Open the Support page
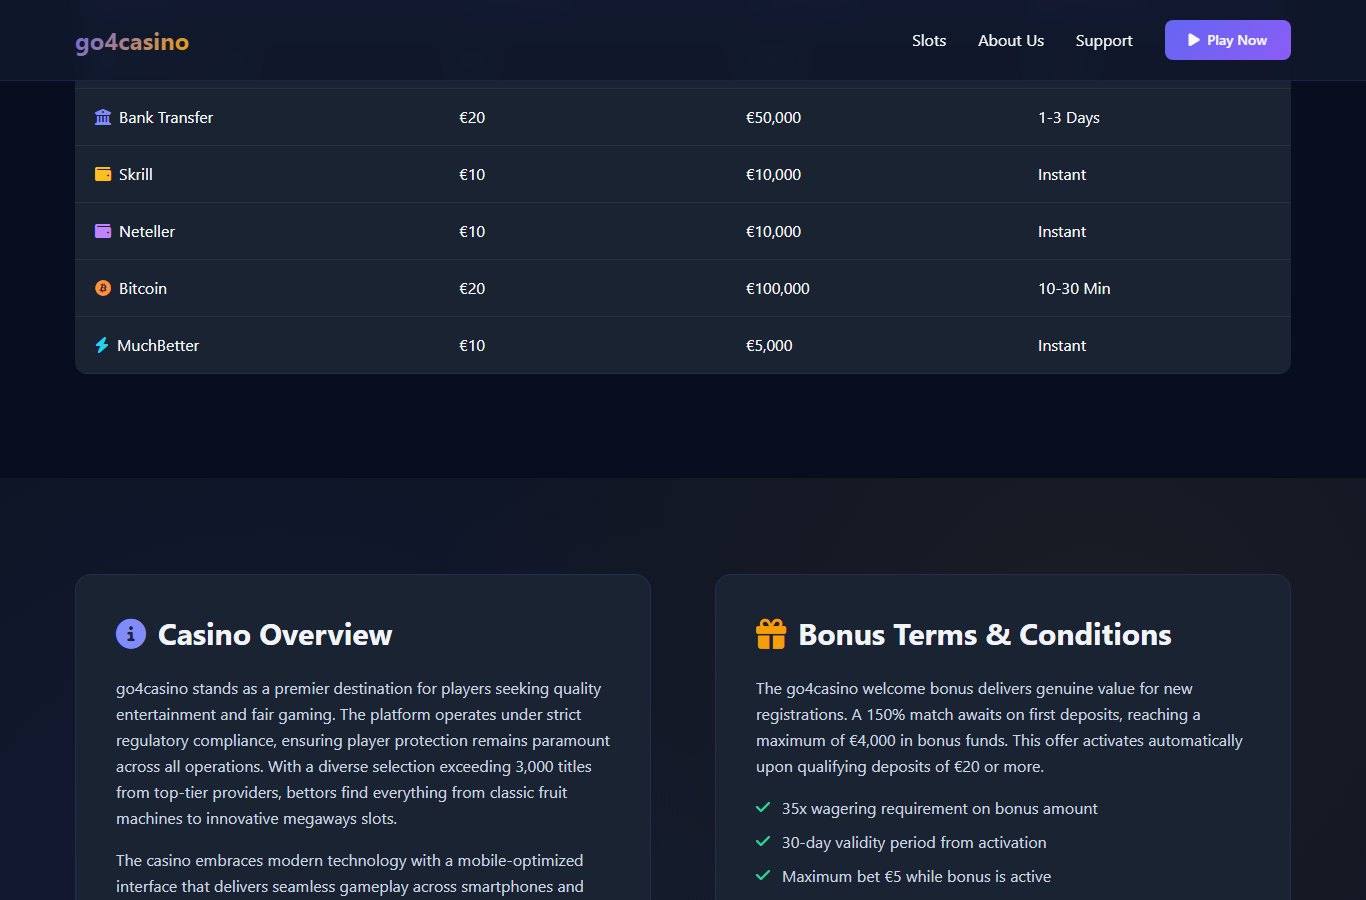 tap(1104, 40)
